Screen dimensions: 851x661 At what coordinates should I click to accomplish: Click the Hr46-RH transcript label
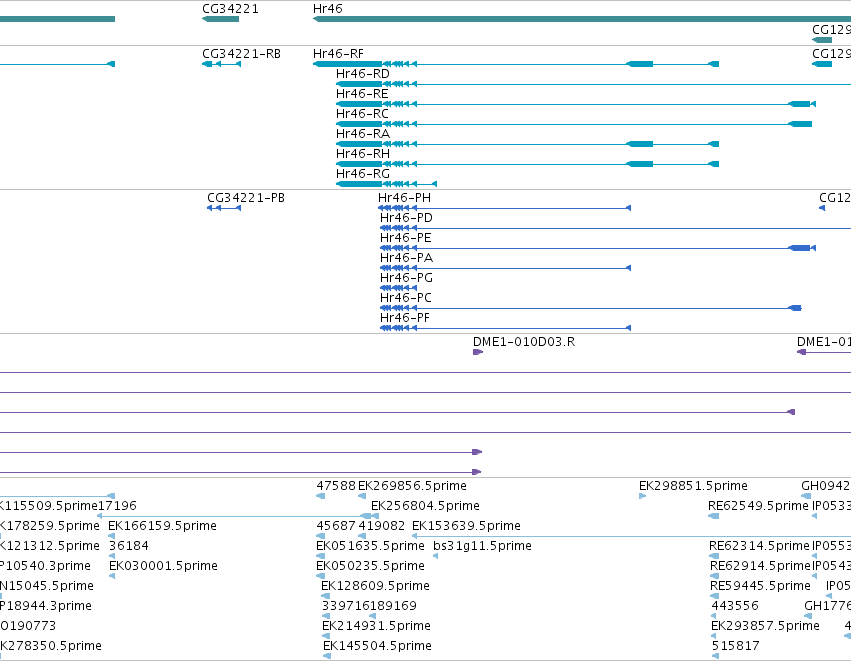point(363,154)
